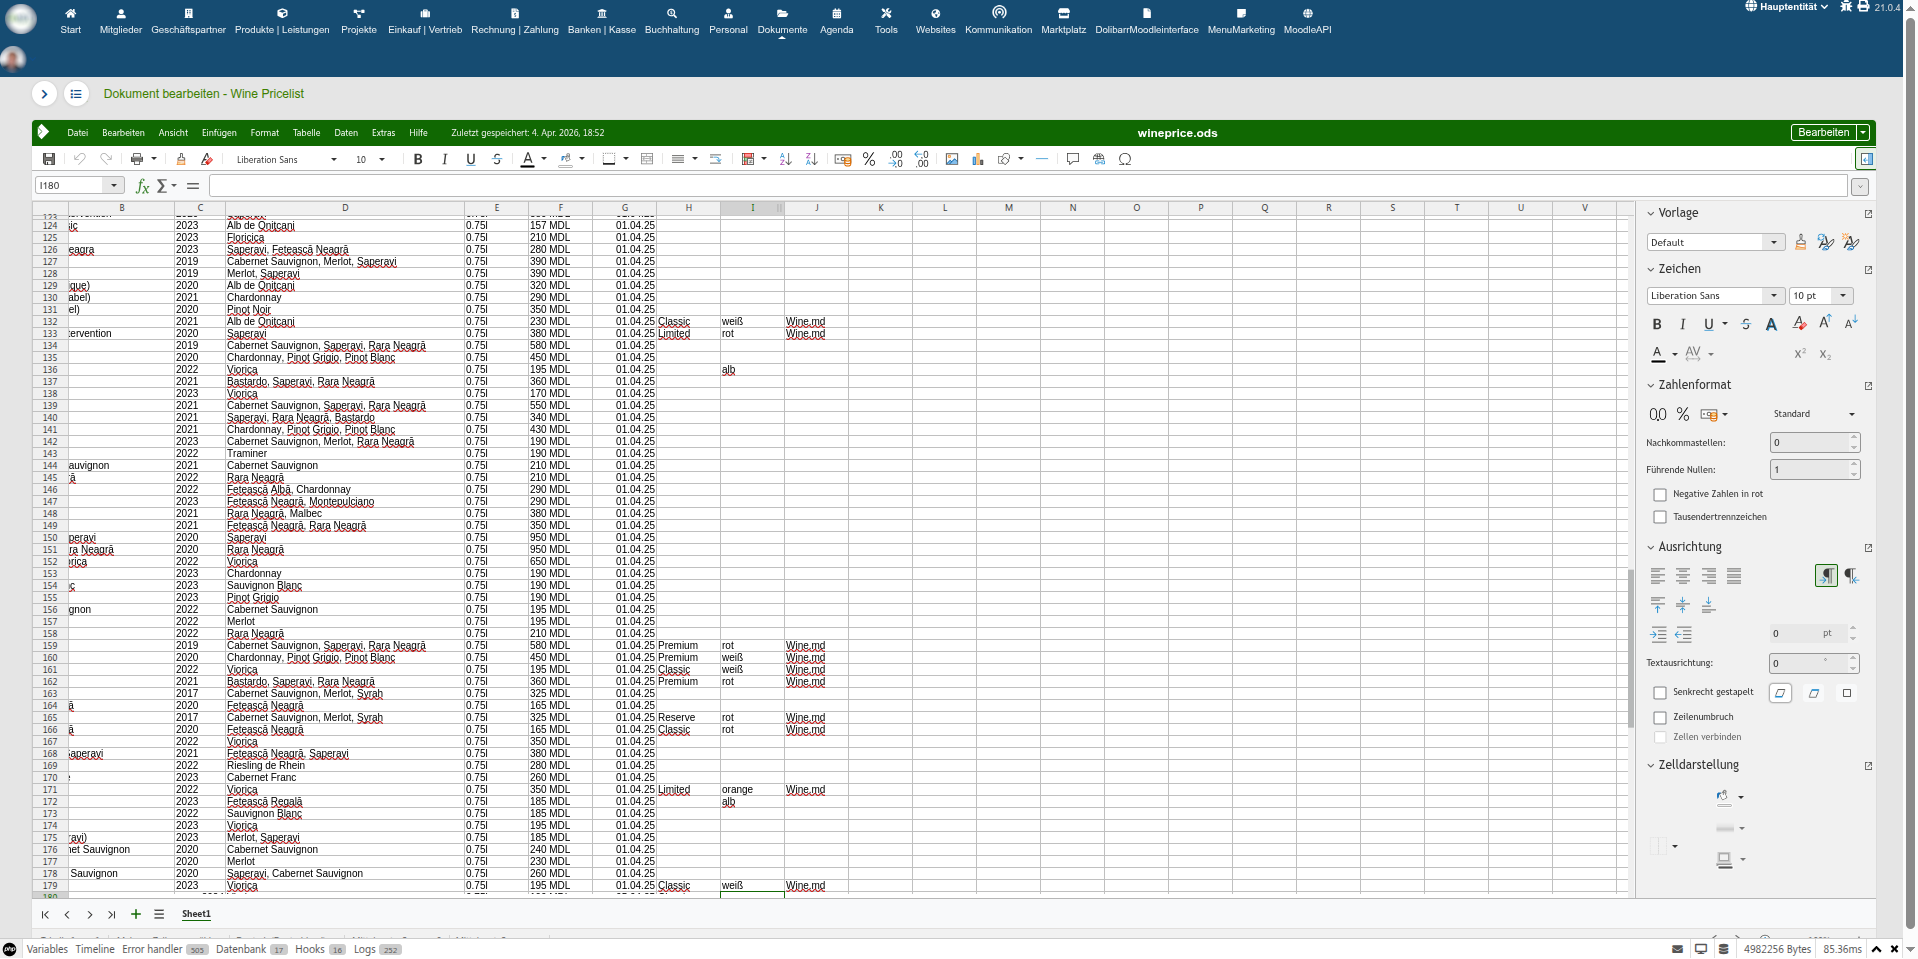1918x959 pixels.
Task: Insert a chart
Action: (x=978, y=159)
